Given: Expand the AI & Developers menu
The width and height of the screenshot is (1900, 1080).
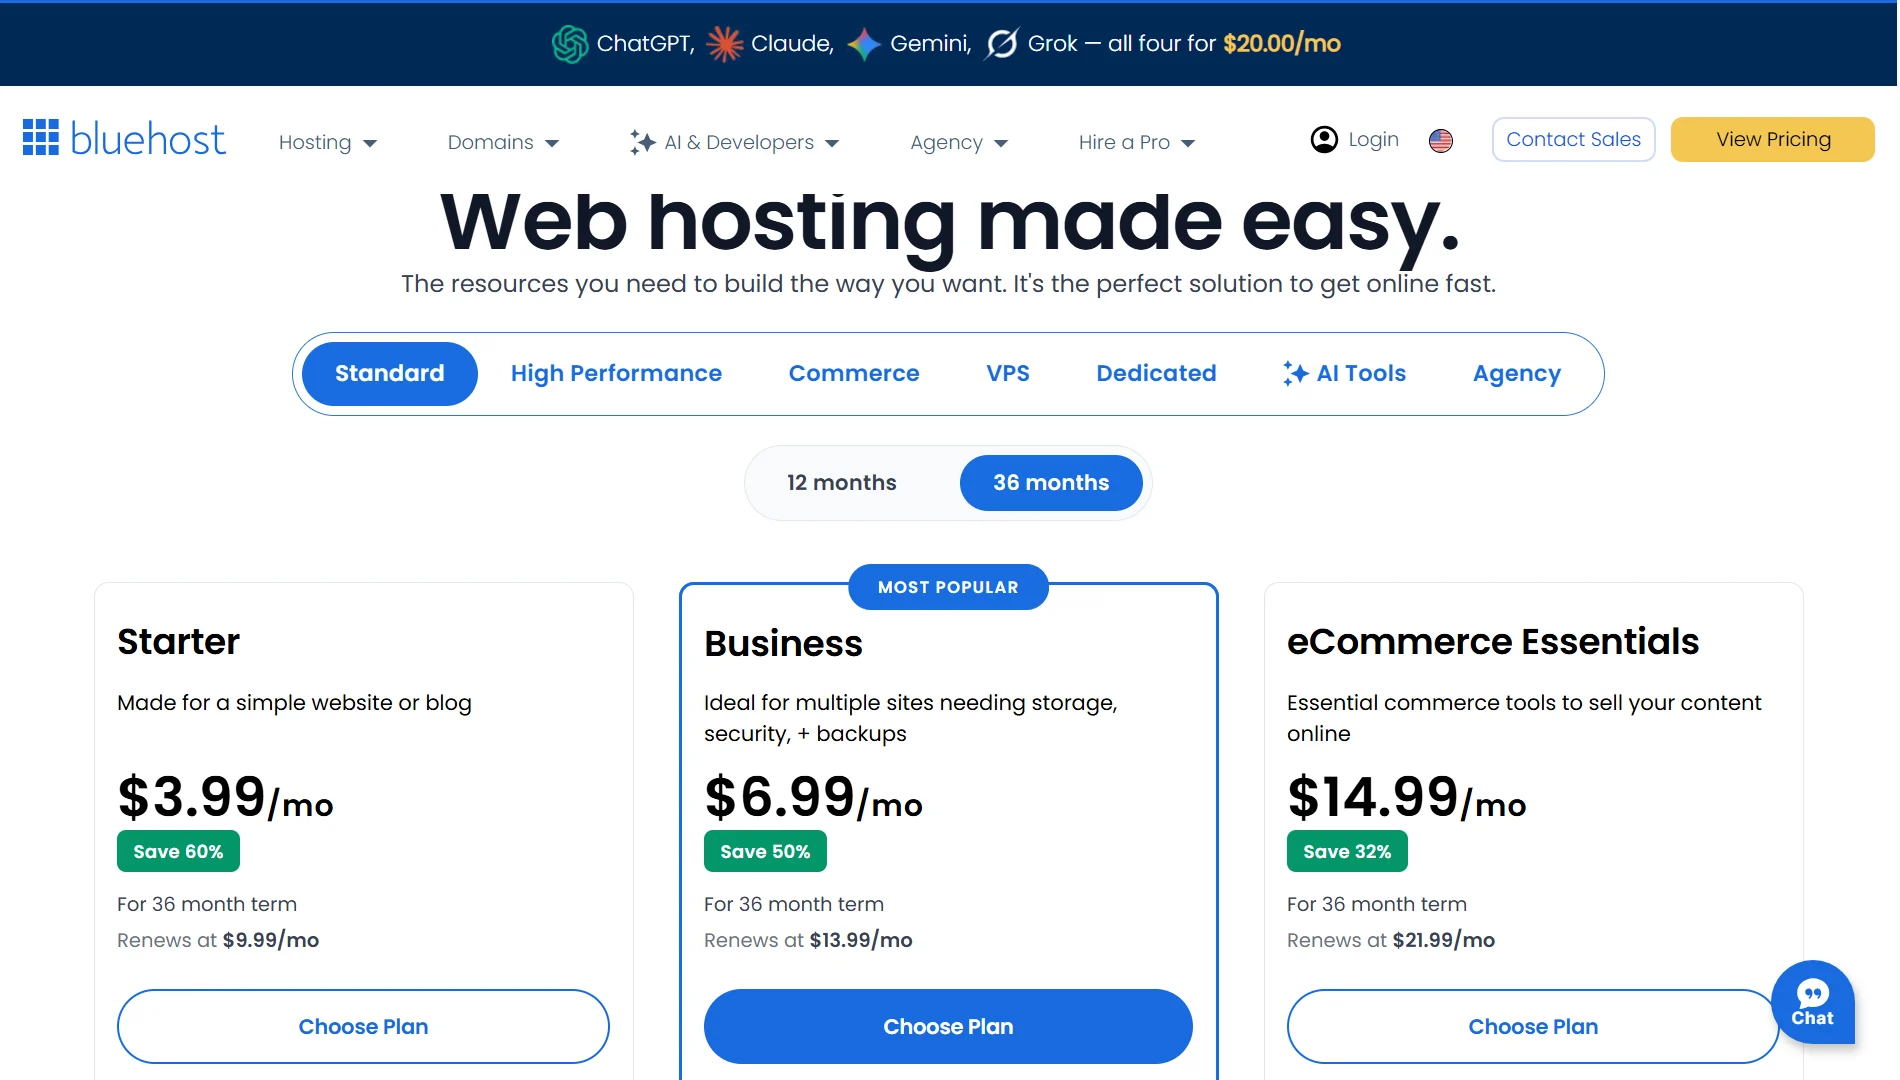Looking at the screenshot, I should (734, 142).
